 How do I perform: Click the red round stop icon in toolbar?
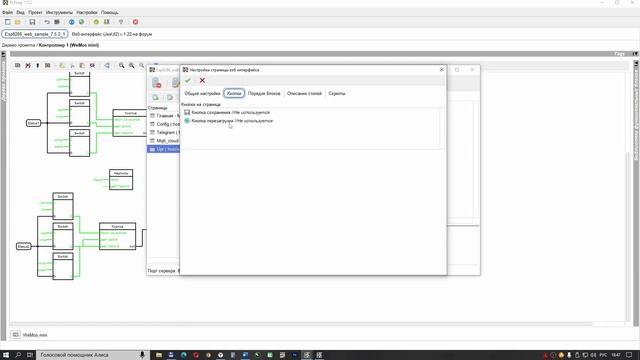pos(135,22)
